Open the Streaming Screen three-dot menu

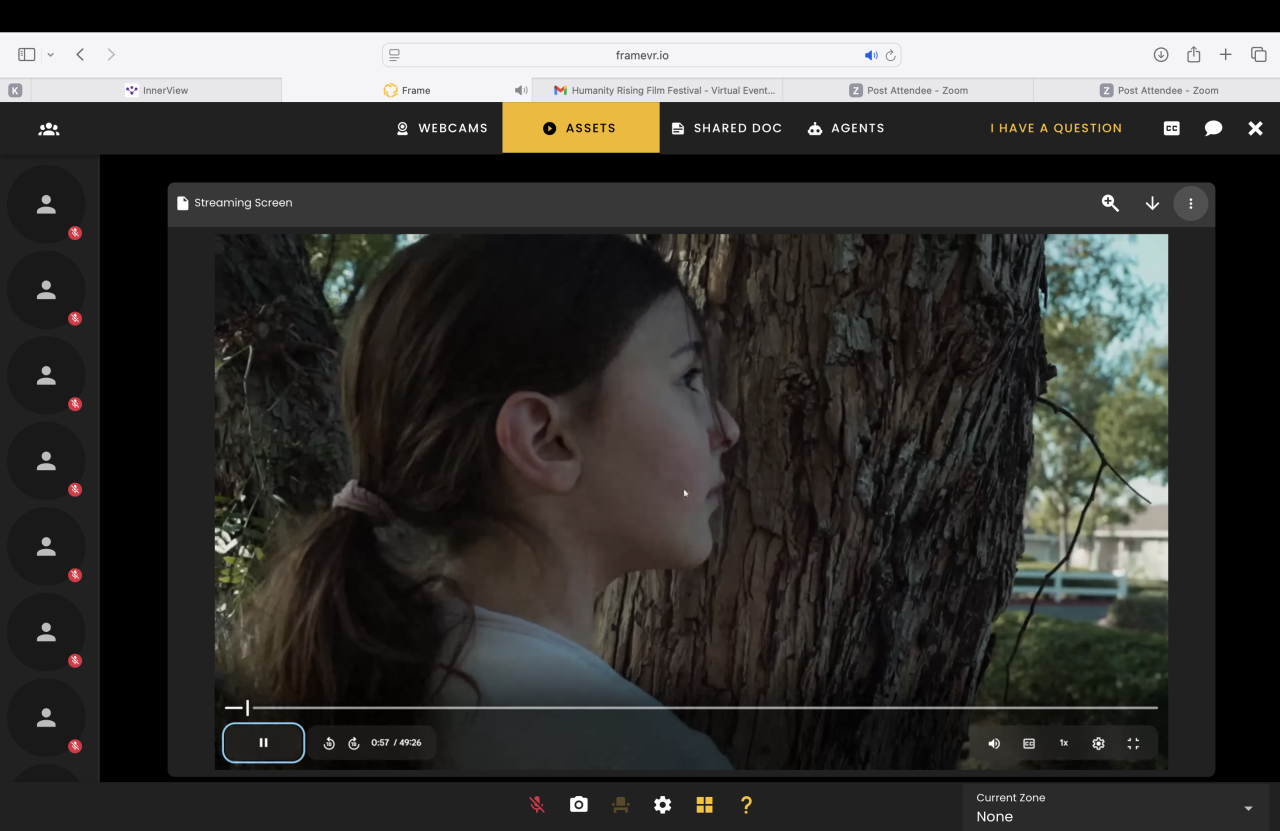[x=1190, y=203]
